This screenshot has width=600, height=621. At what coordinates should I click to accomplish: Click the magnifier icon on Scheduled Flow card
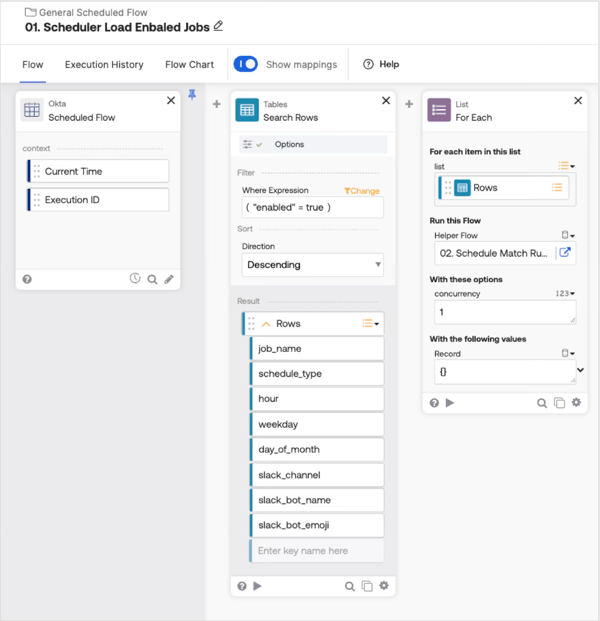(x=152, y=280)
